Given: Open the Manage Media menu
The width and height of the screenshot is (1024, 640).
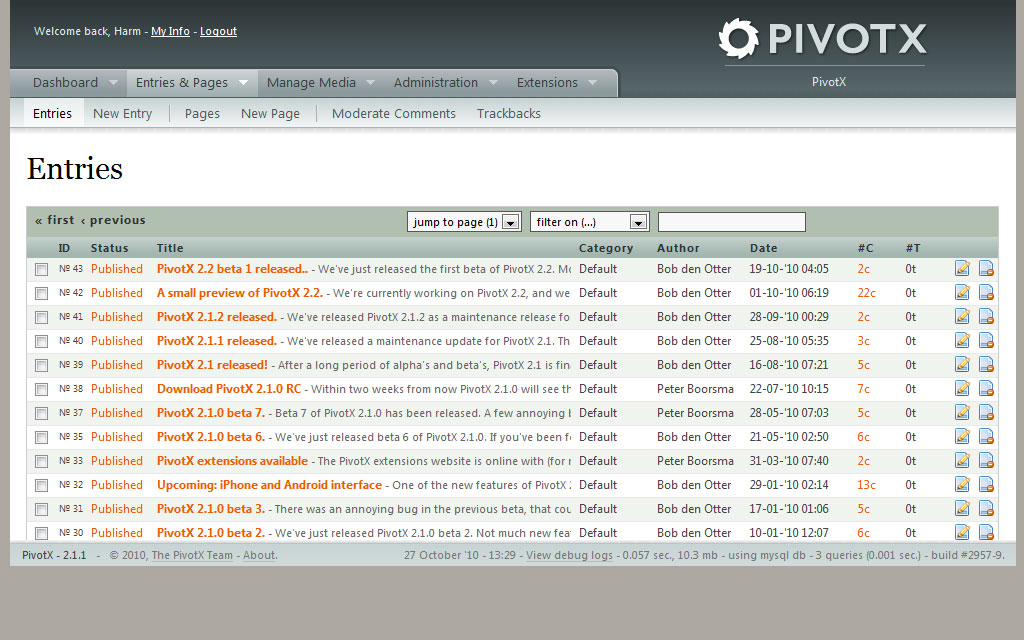Looking at the screenshot, I should click(312, 82).
